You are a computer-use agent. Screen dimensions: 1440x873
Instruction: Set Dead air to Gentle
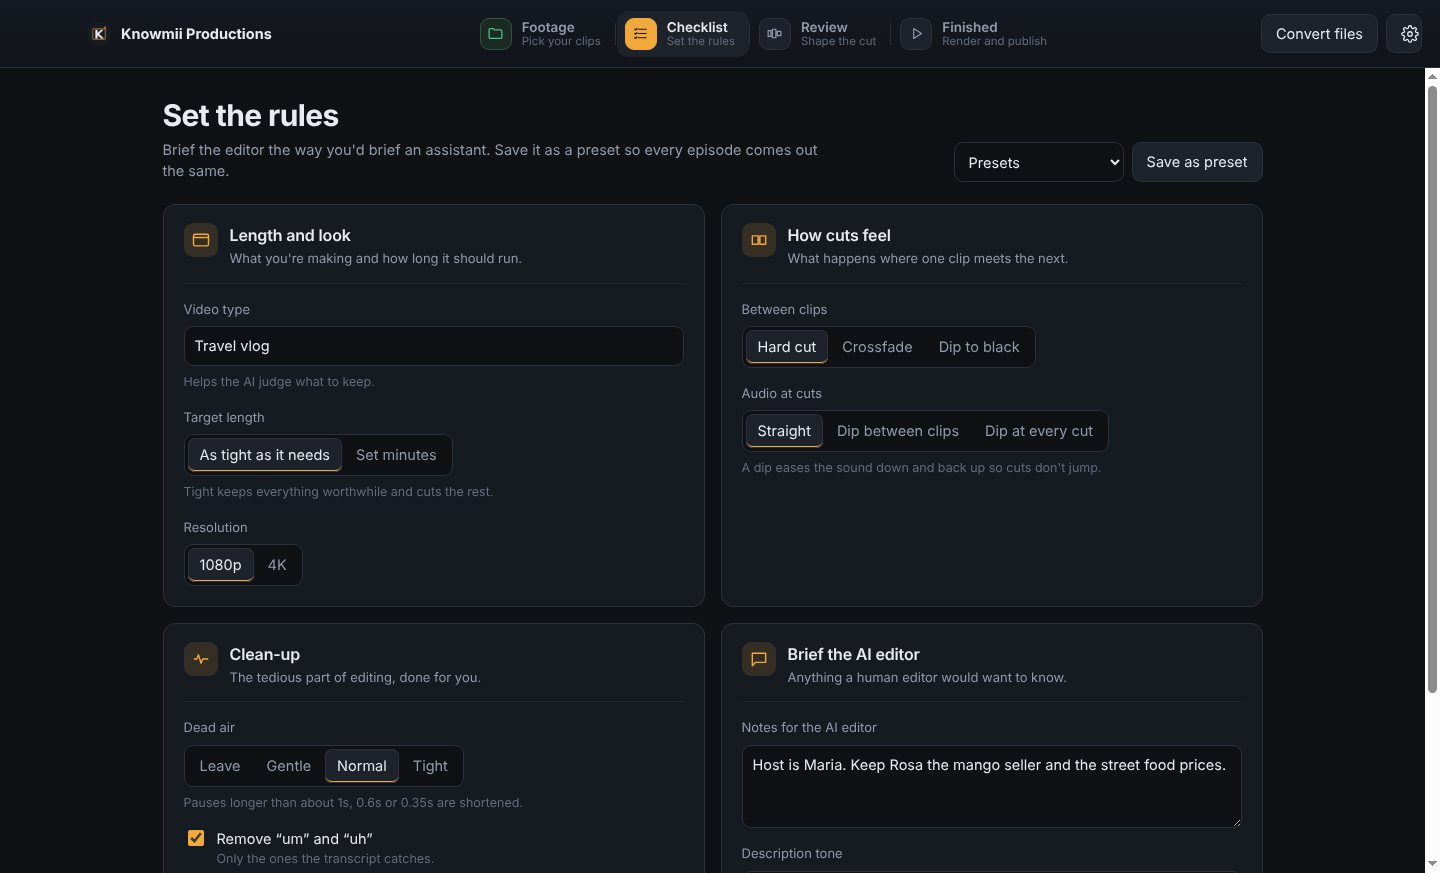point(289,766)
